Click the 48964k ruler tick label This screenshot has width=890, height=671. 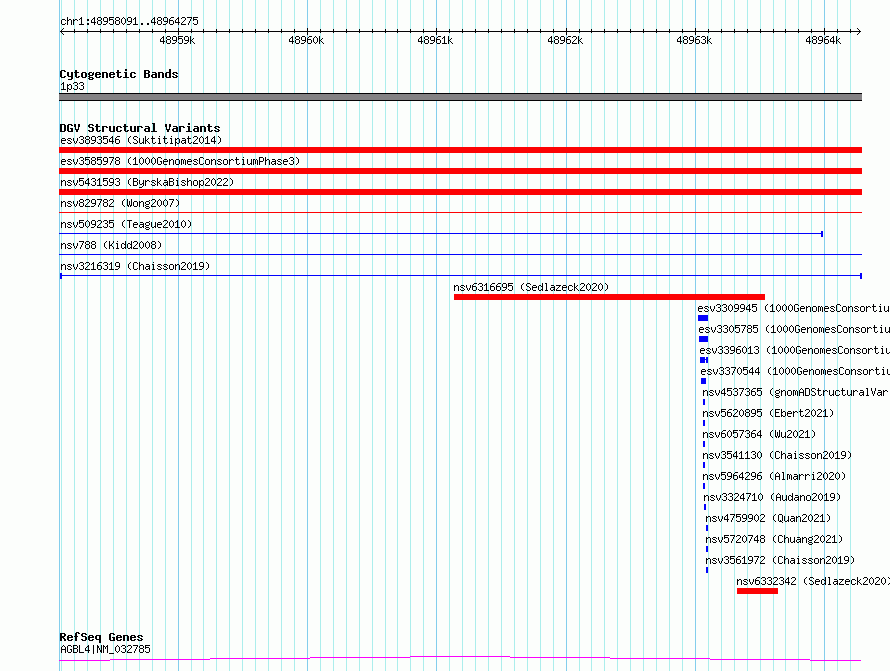click(x=823, y=40)
